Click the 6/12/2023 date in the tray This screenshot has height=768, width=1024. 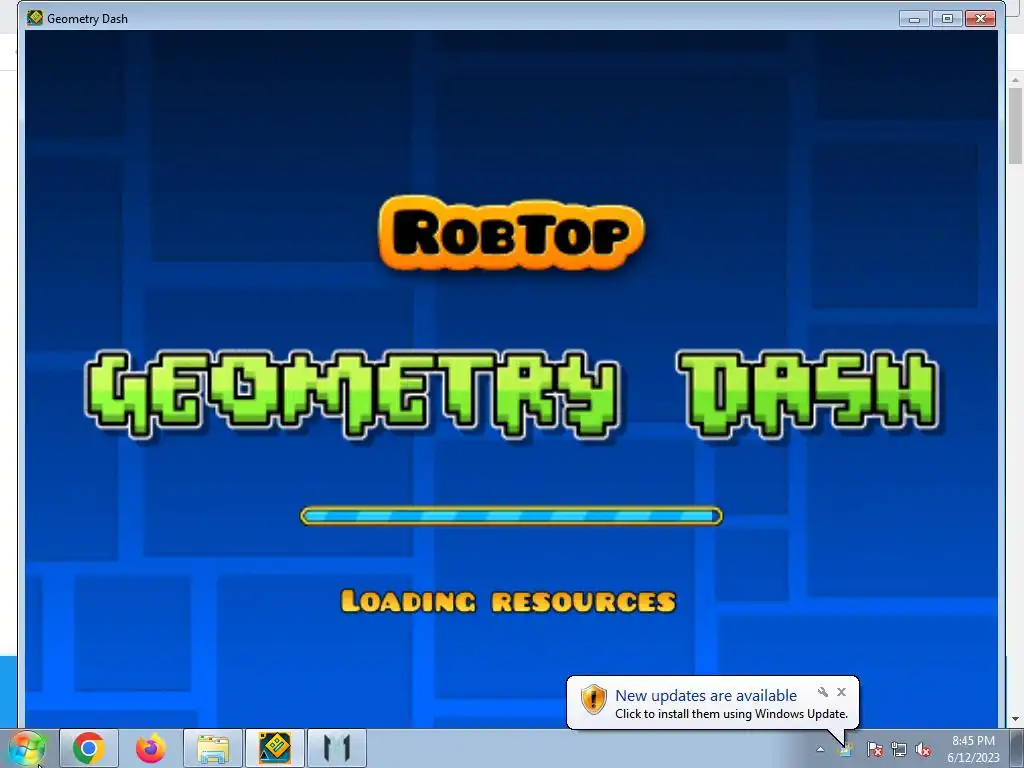click(973, 758)
